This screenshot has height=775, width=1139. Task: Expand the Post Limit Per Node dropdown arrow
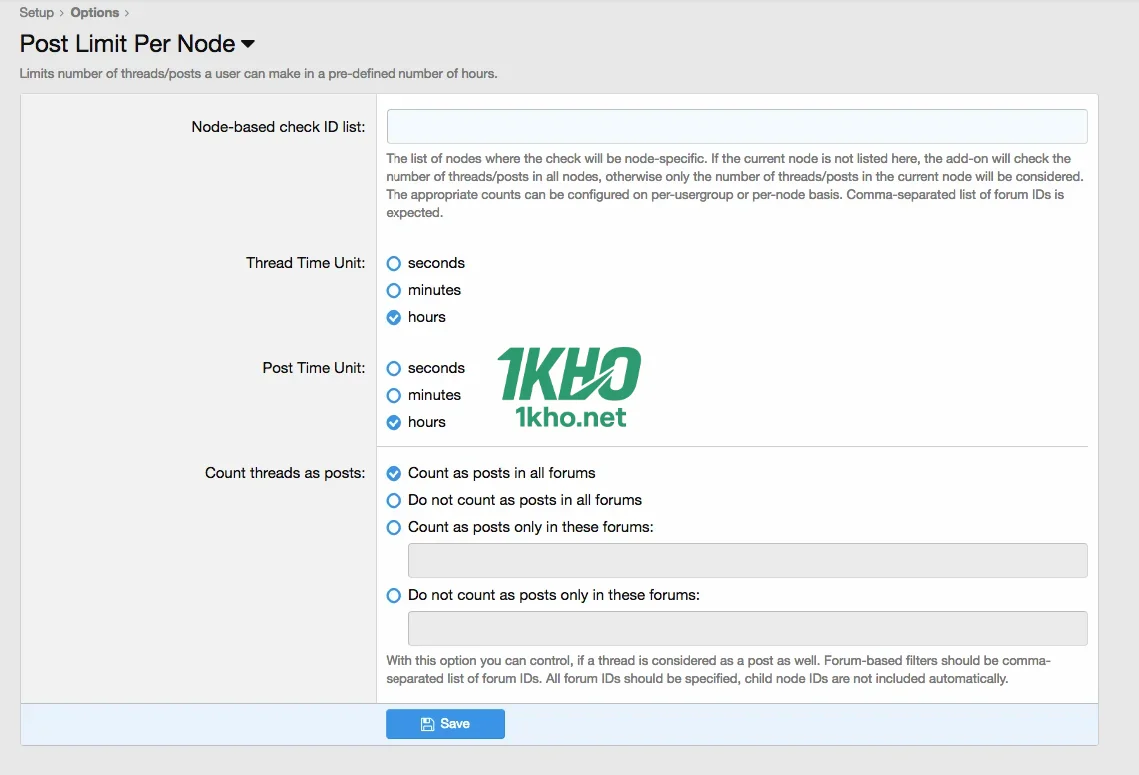coord(248,44)
